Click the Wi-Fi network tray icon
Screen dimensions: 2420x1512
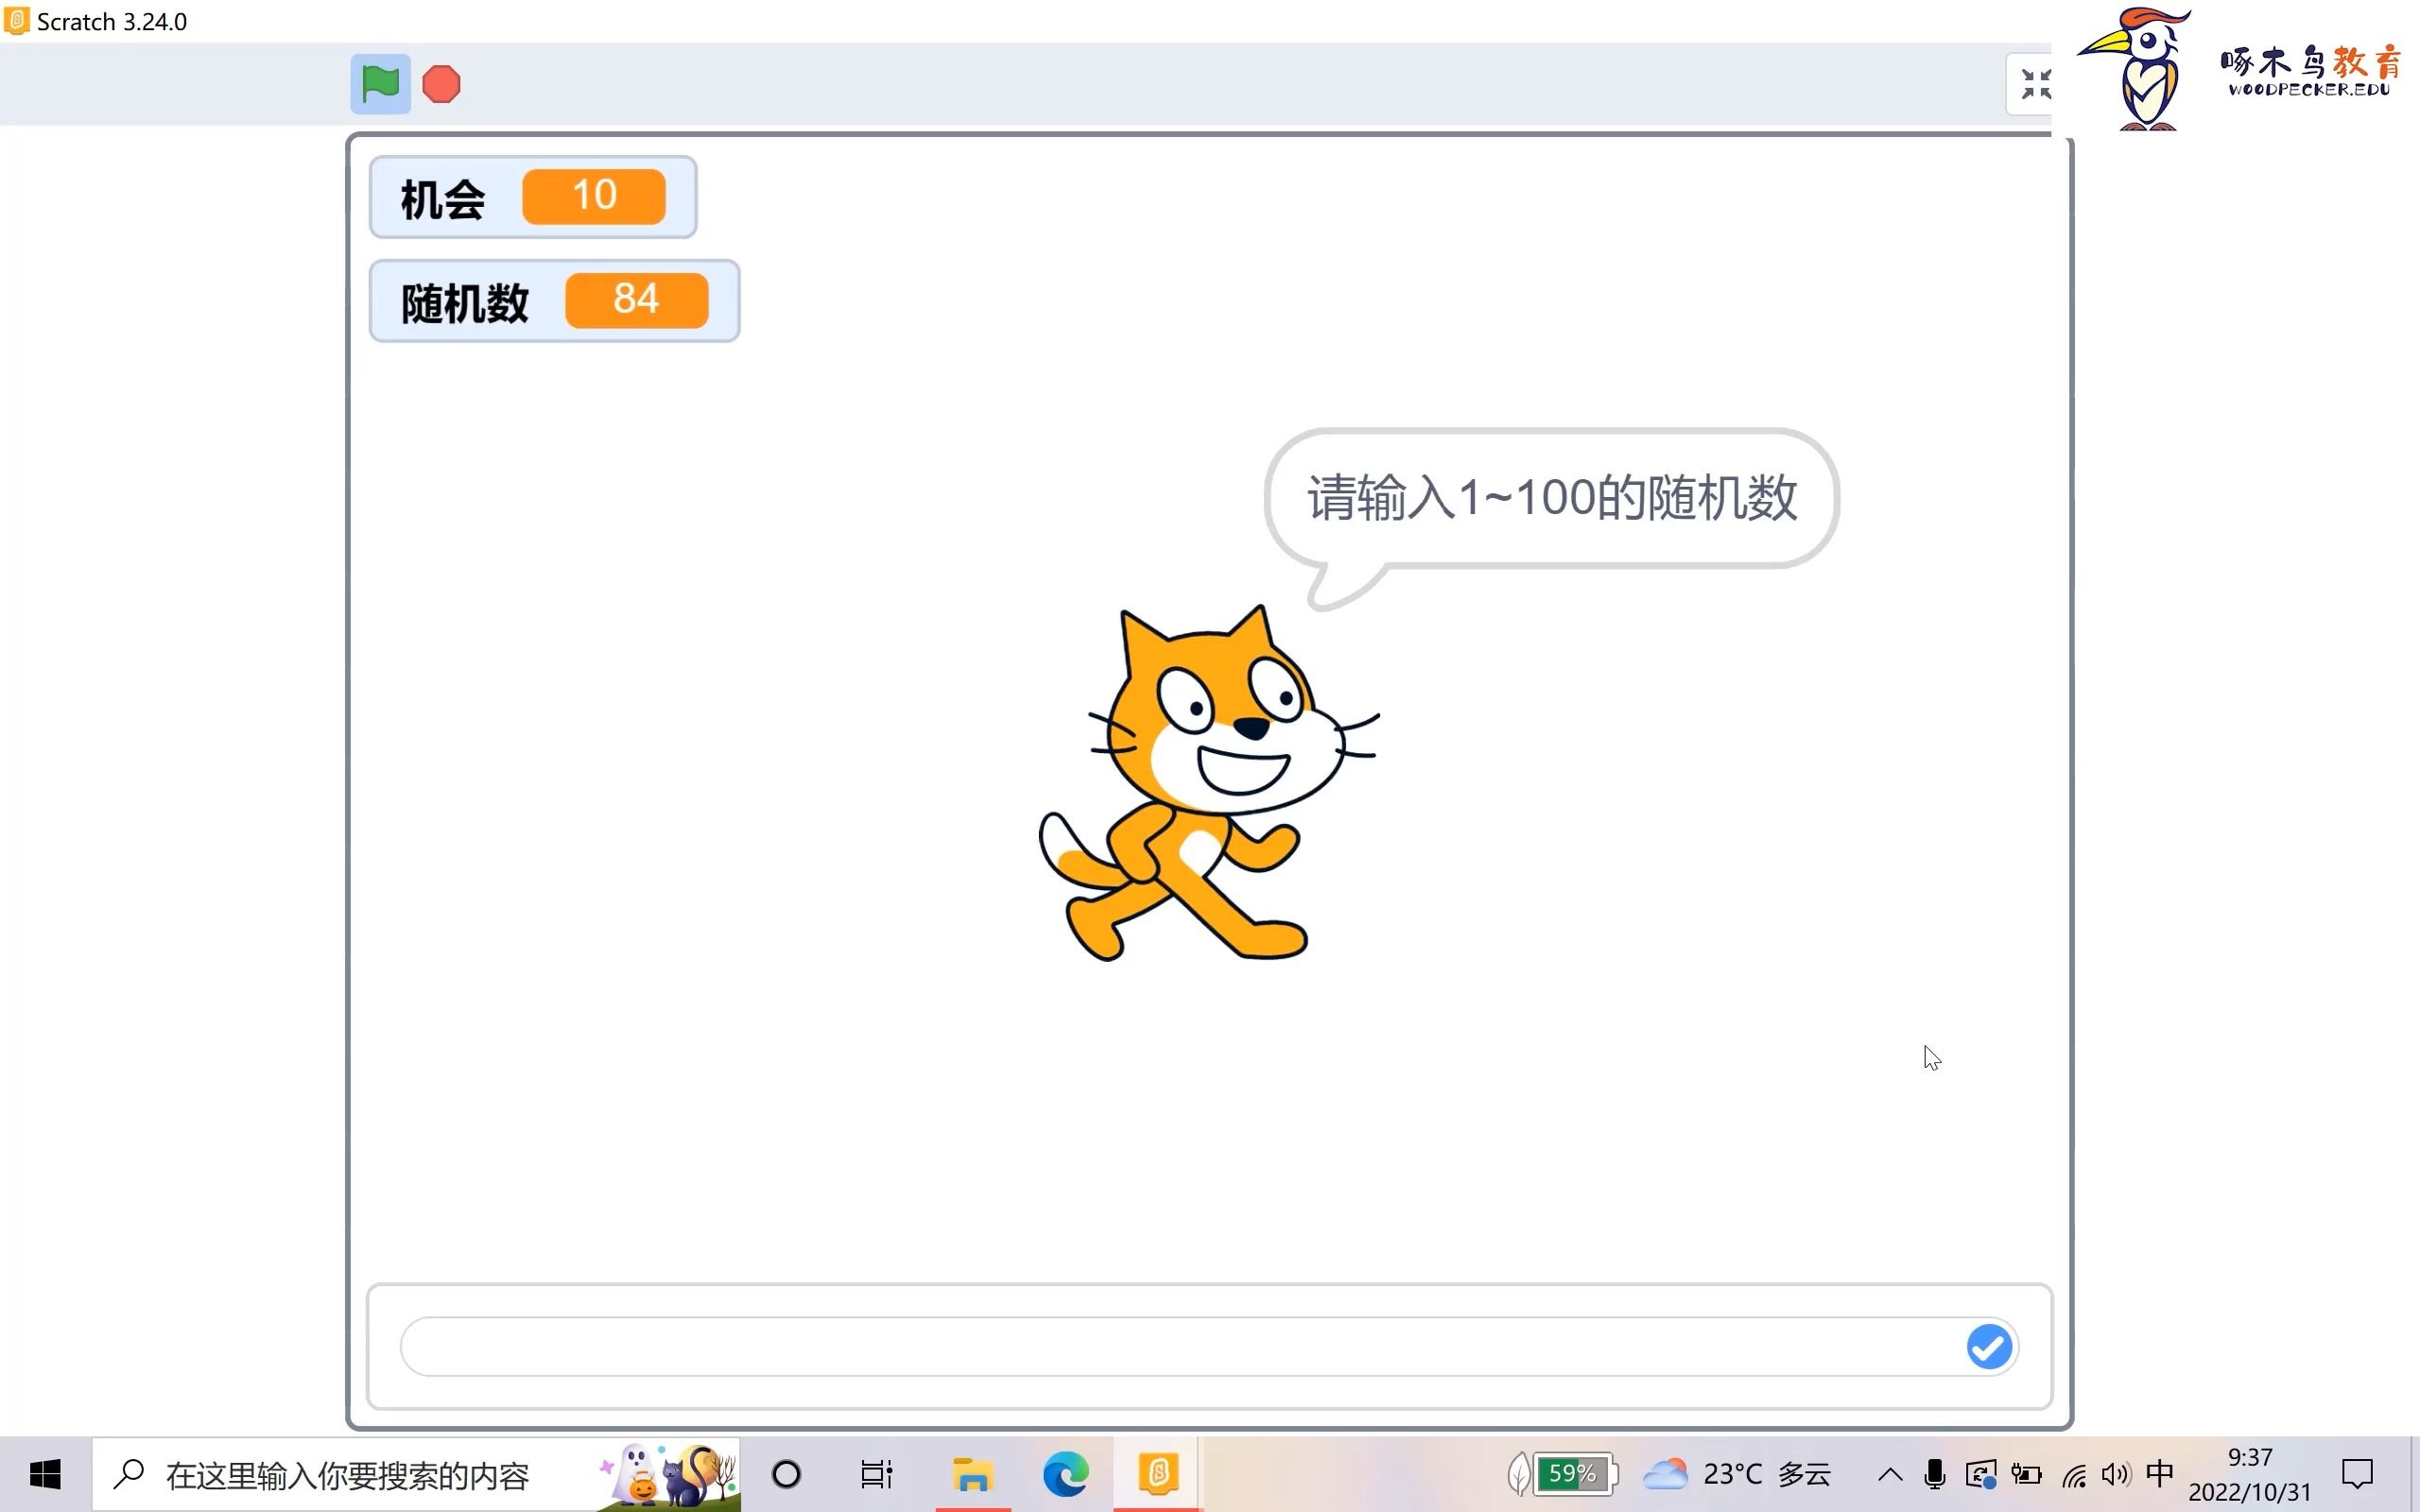pyautogui.click(x=2074, y=1474)
